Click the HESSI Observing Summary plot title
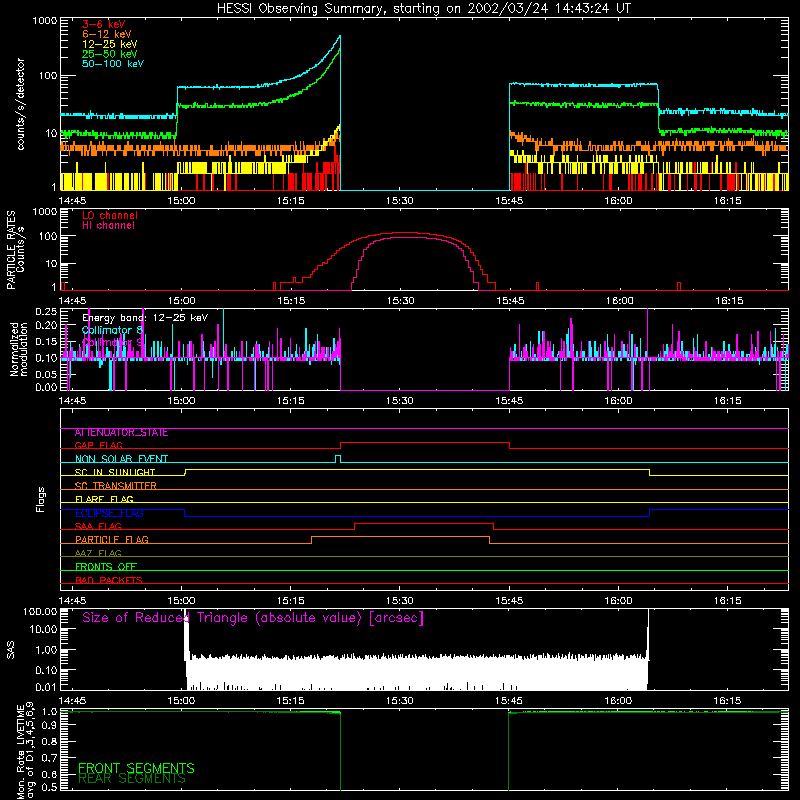Image resolution: width=800 pixels, height=800 pixels. click(423, 8)
